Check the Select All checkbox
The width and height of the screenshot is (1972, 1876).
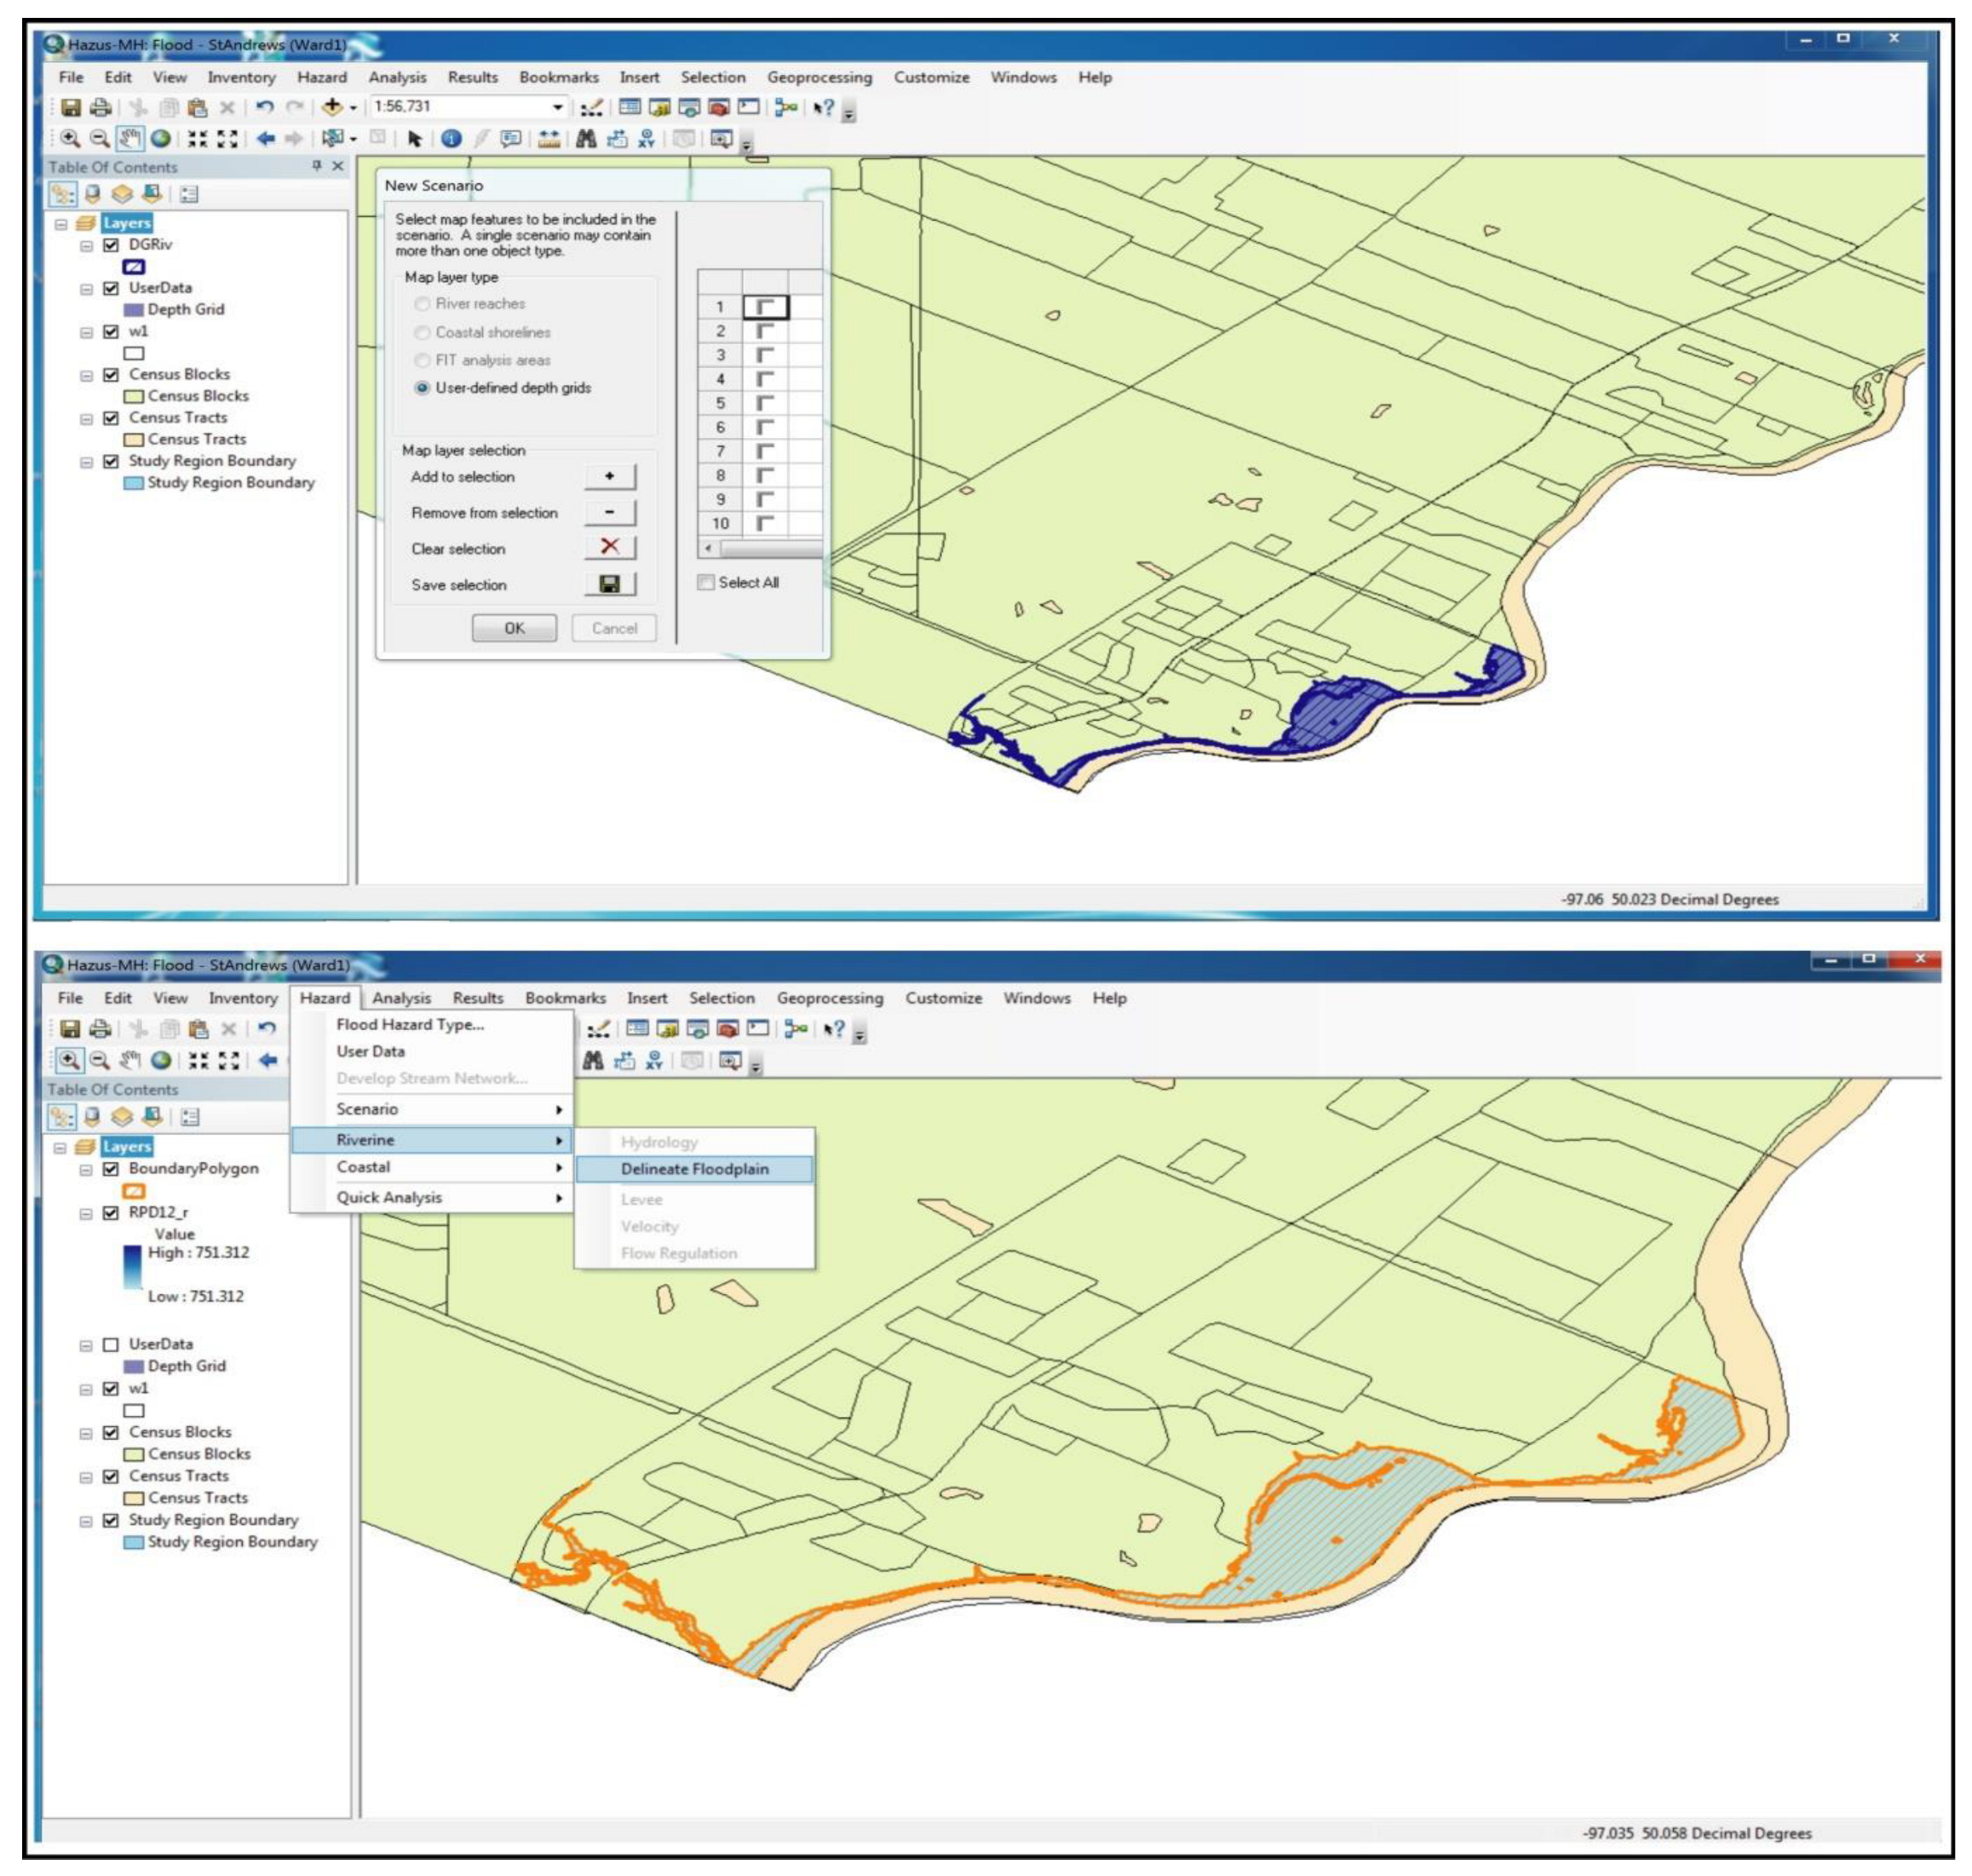(x=706, y=582)
